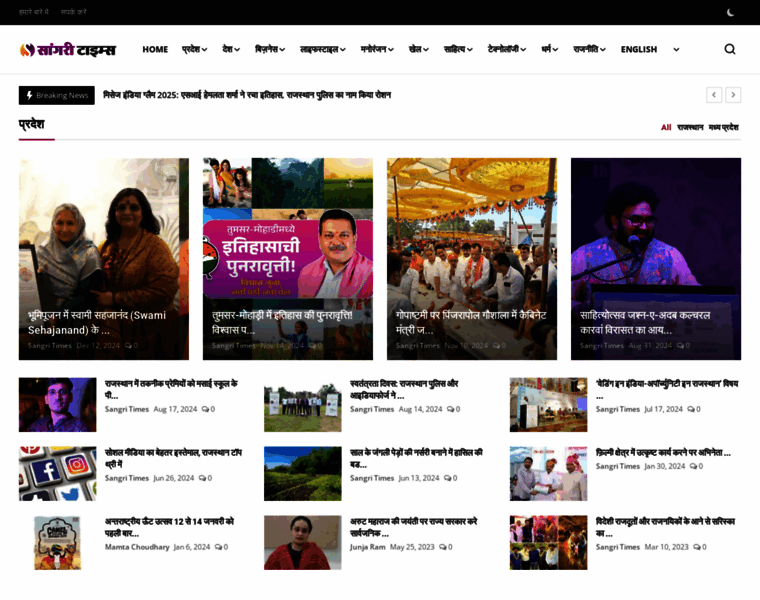Open search with the magnifier icon
Image resolution: width=760 pixels, height=600 pixels.
pos(729,49)
